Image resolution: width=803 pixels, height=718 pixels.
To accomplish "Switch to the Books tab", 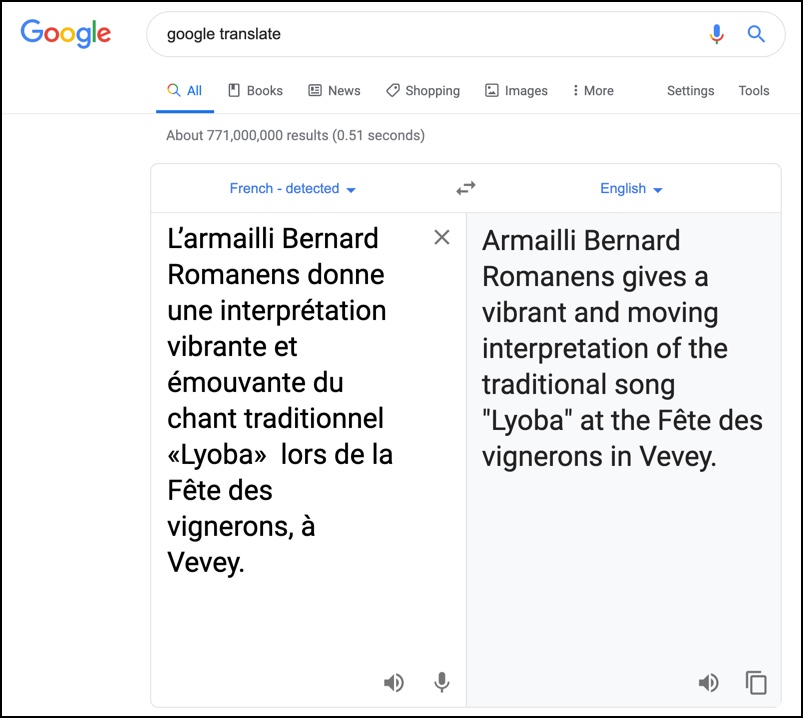I will coord(255,90).
